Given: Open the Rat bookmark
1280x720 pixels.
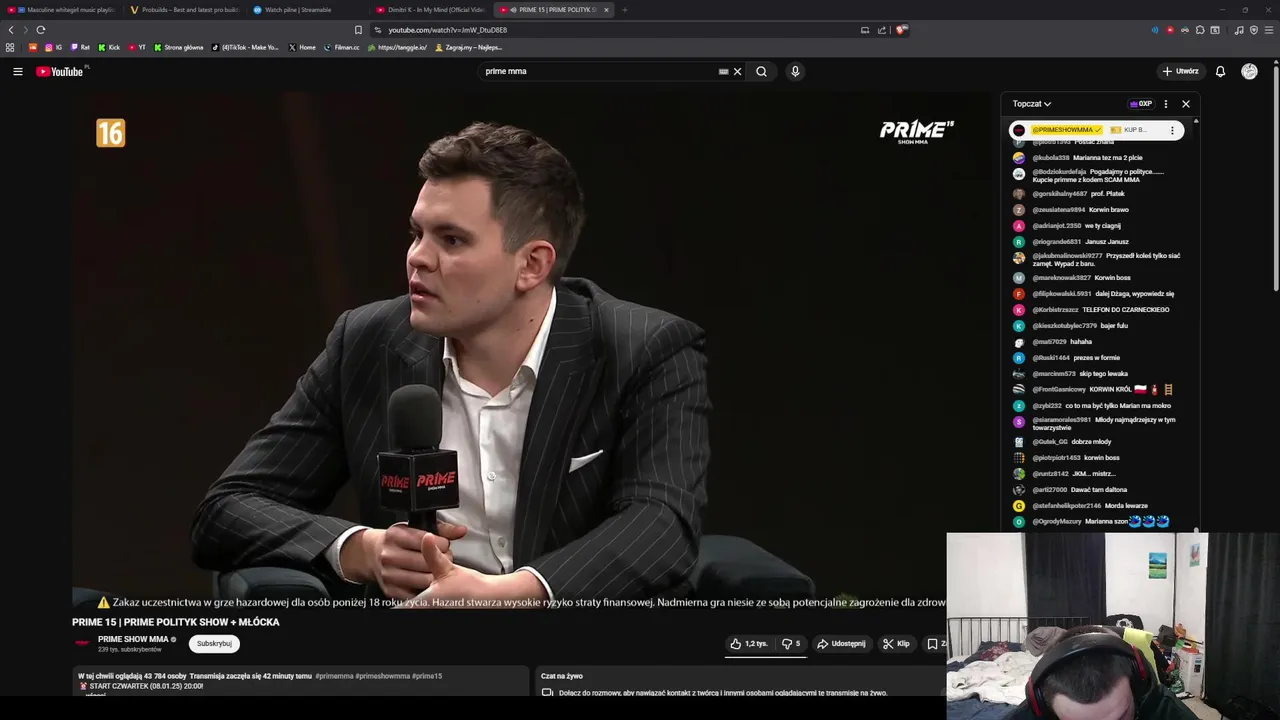Looking at the screenshot, I should (80, 47).
